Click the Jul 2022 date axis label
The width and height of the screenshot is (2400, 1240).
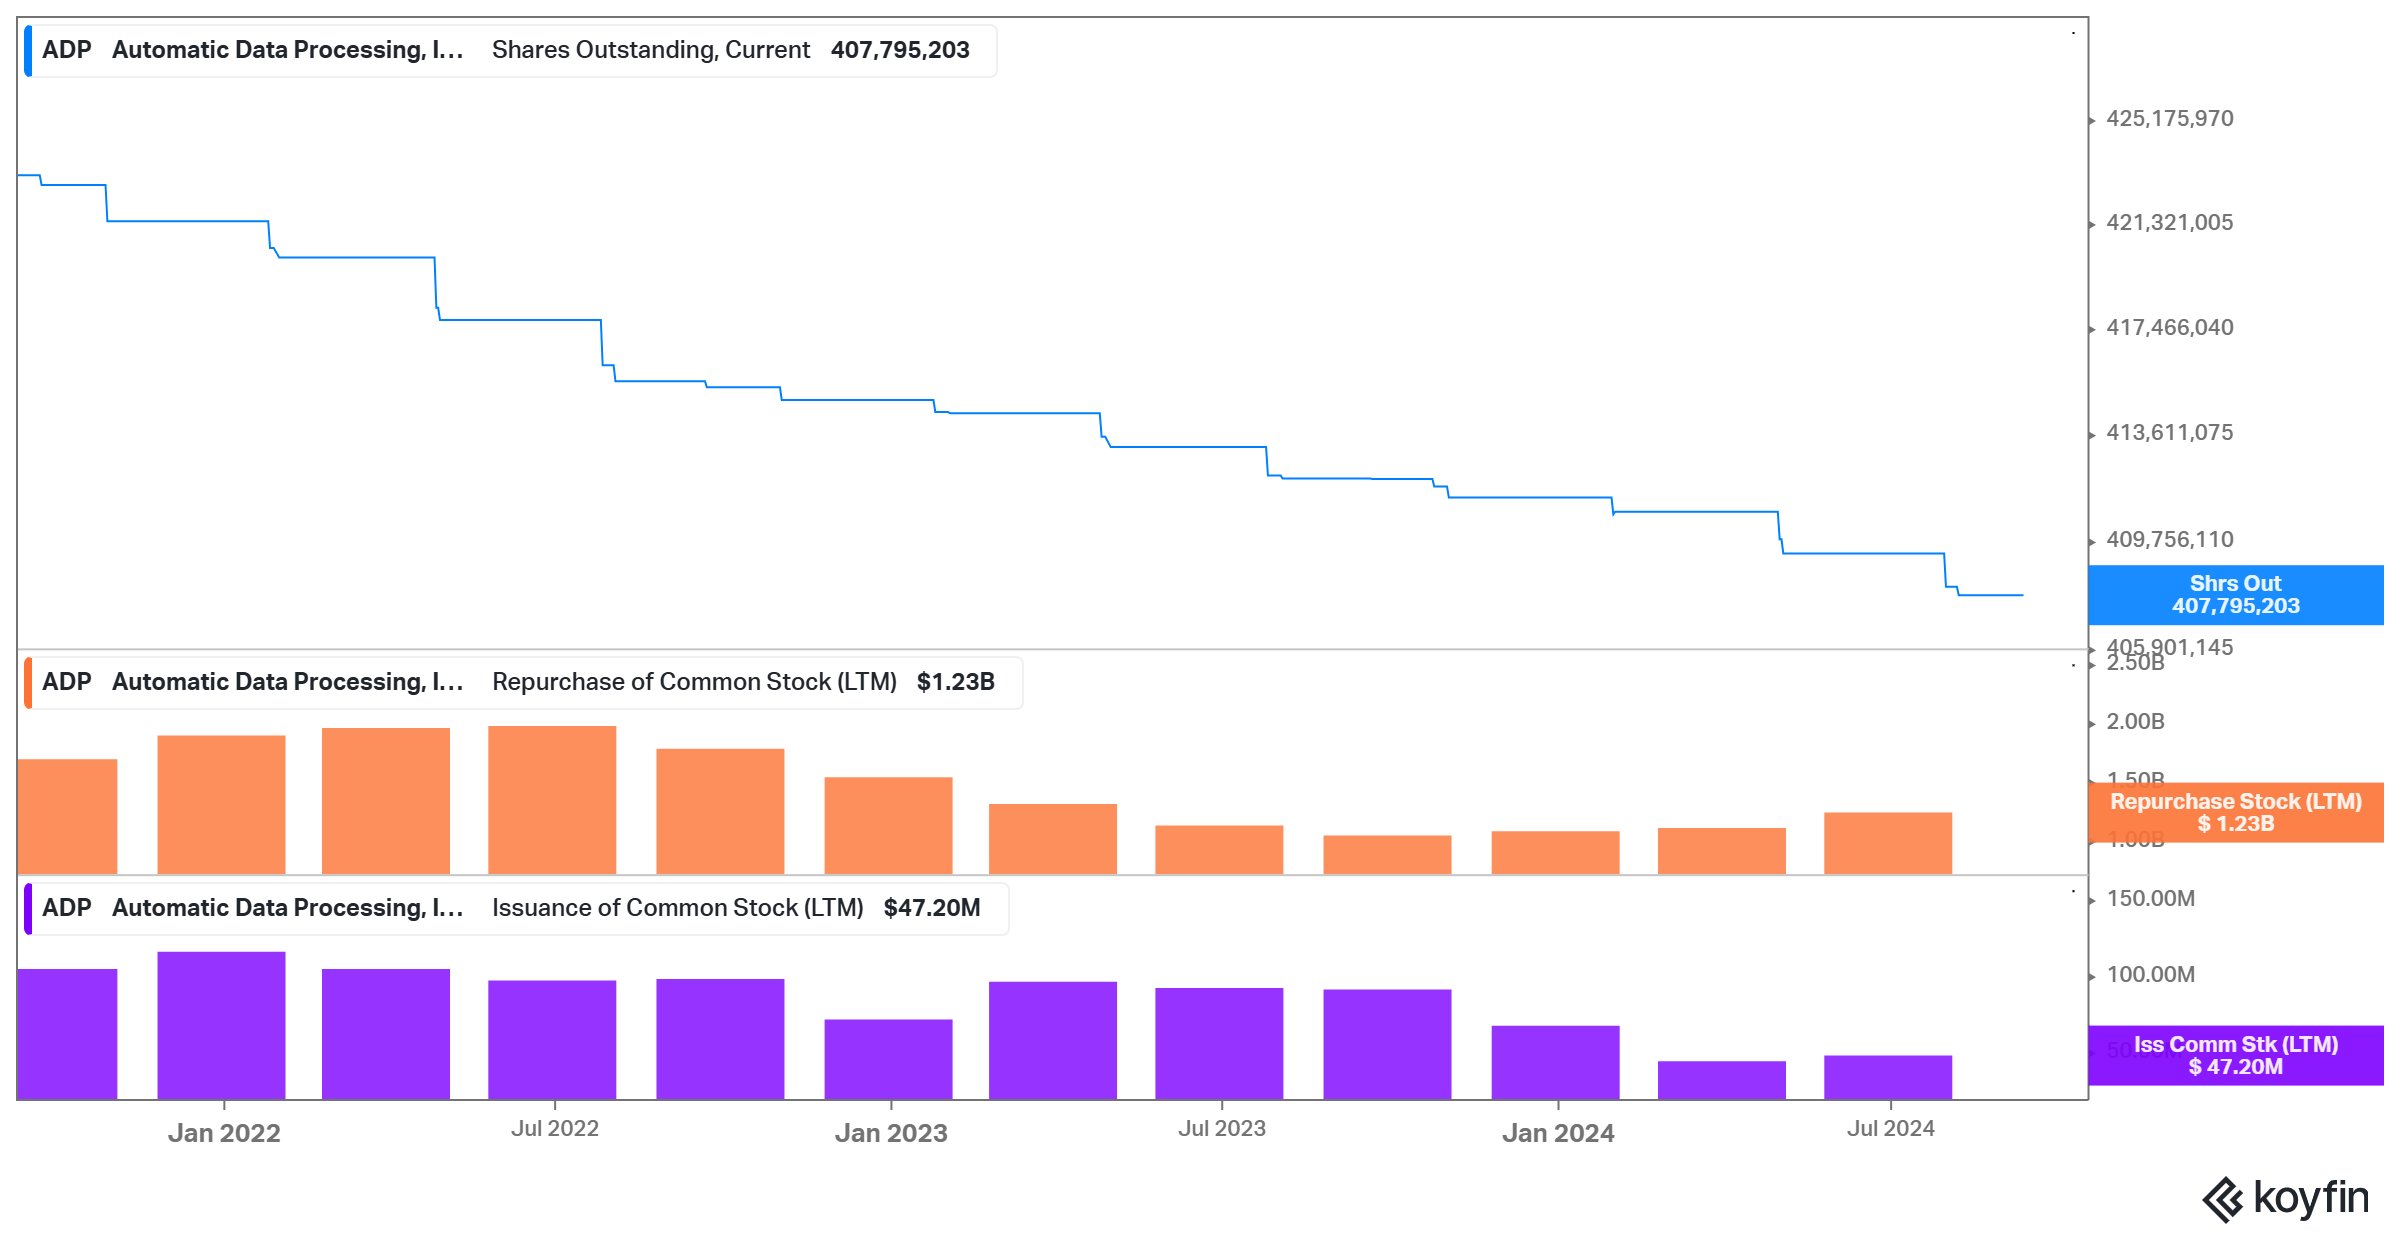point(555,1129)
